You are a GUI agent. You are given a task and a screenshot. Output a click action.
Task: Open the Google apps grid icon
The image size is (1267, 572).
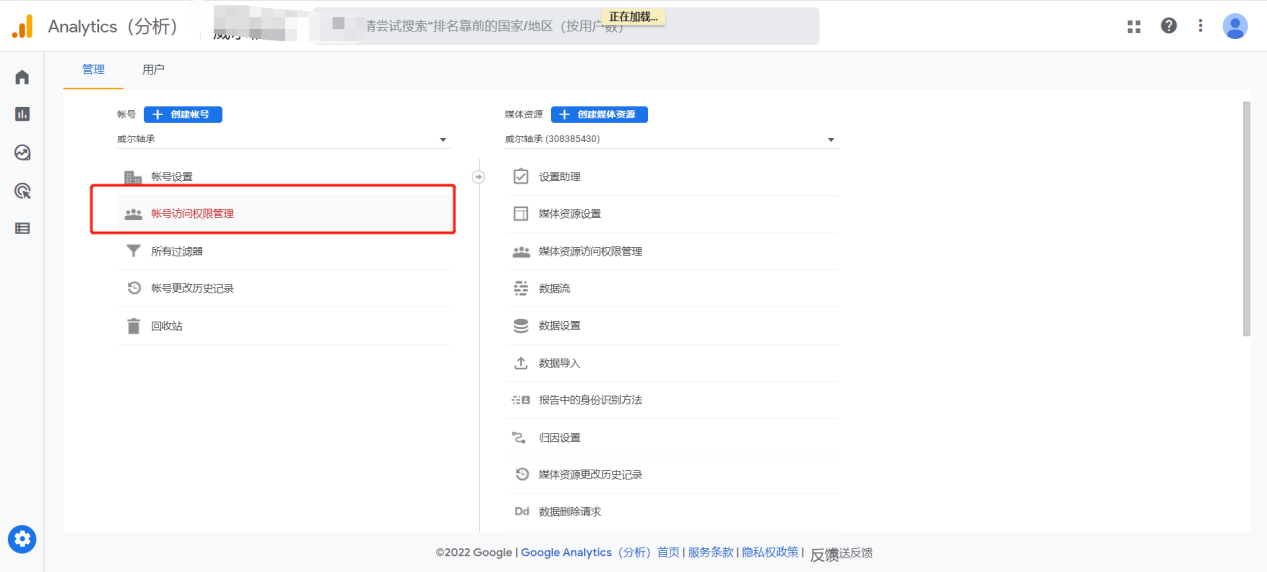point(1134,26)
